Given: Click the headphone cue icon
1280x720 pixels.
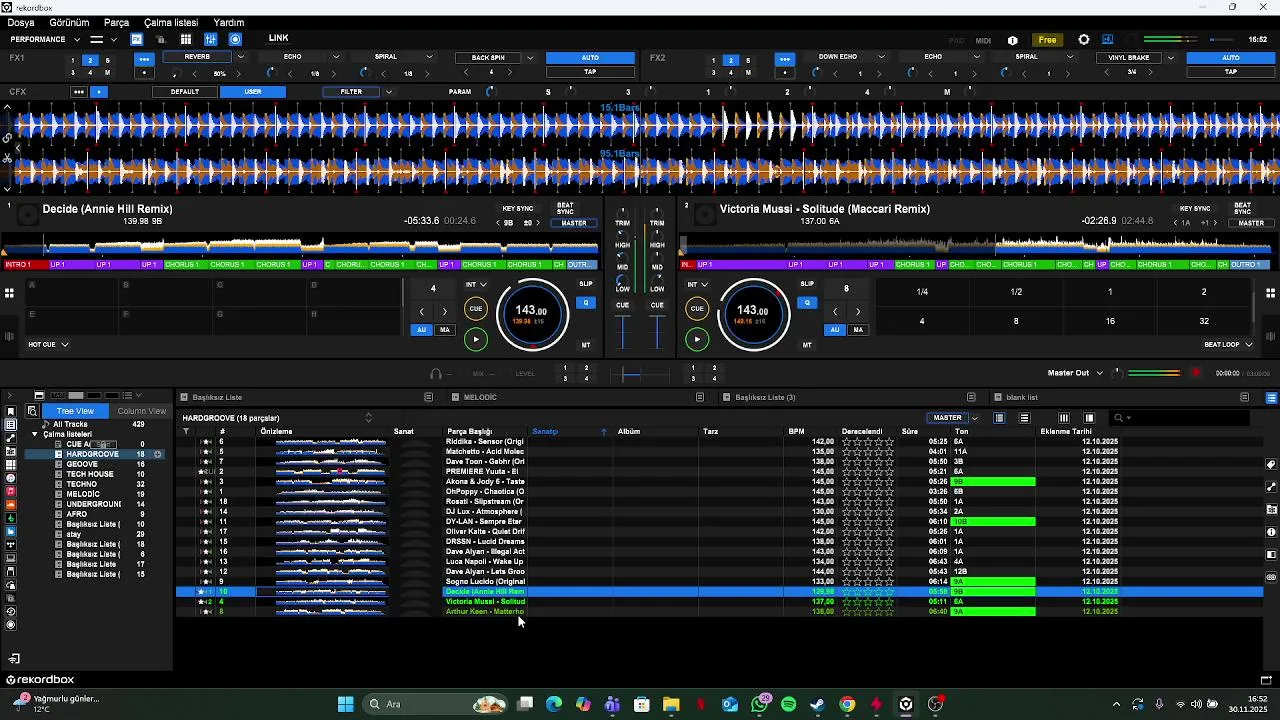Looking at the screenshot, I should pyautogui.click(x=436, y=374).
